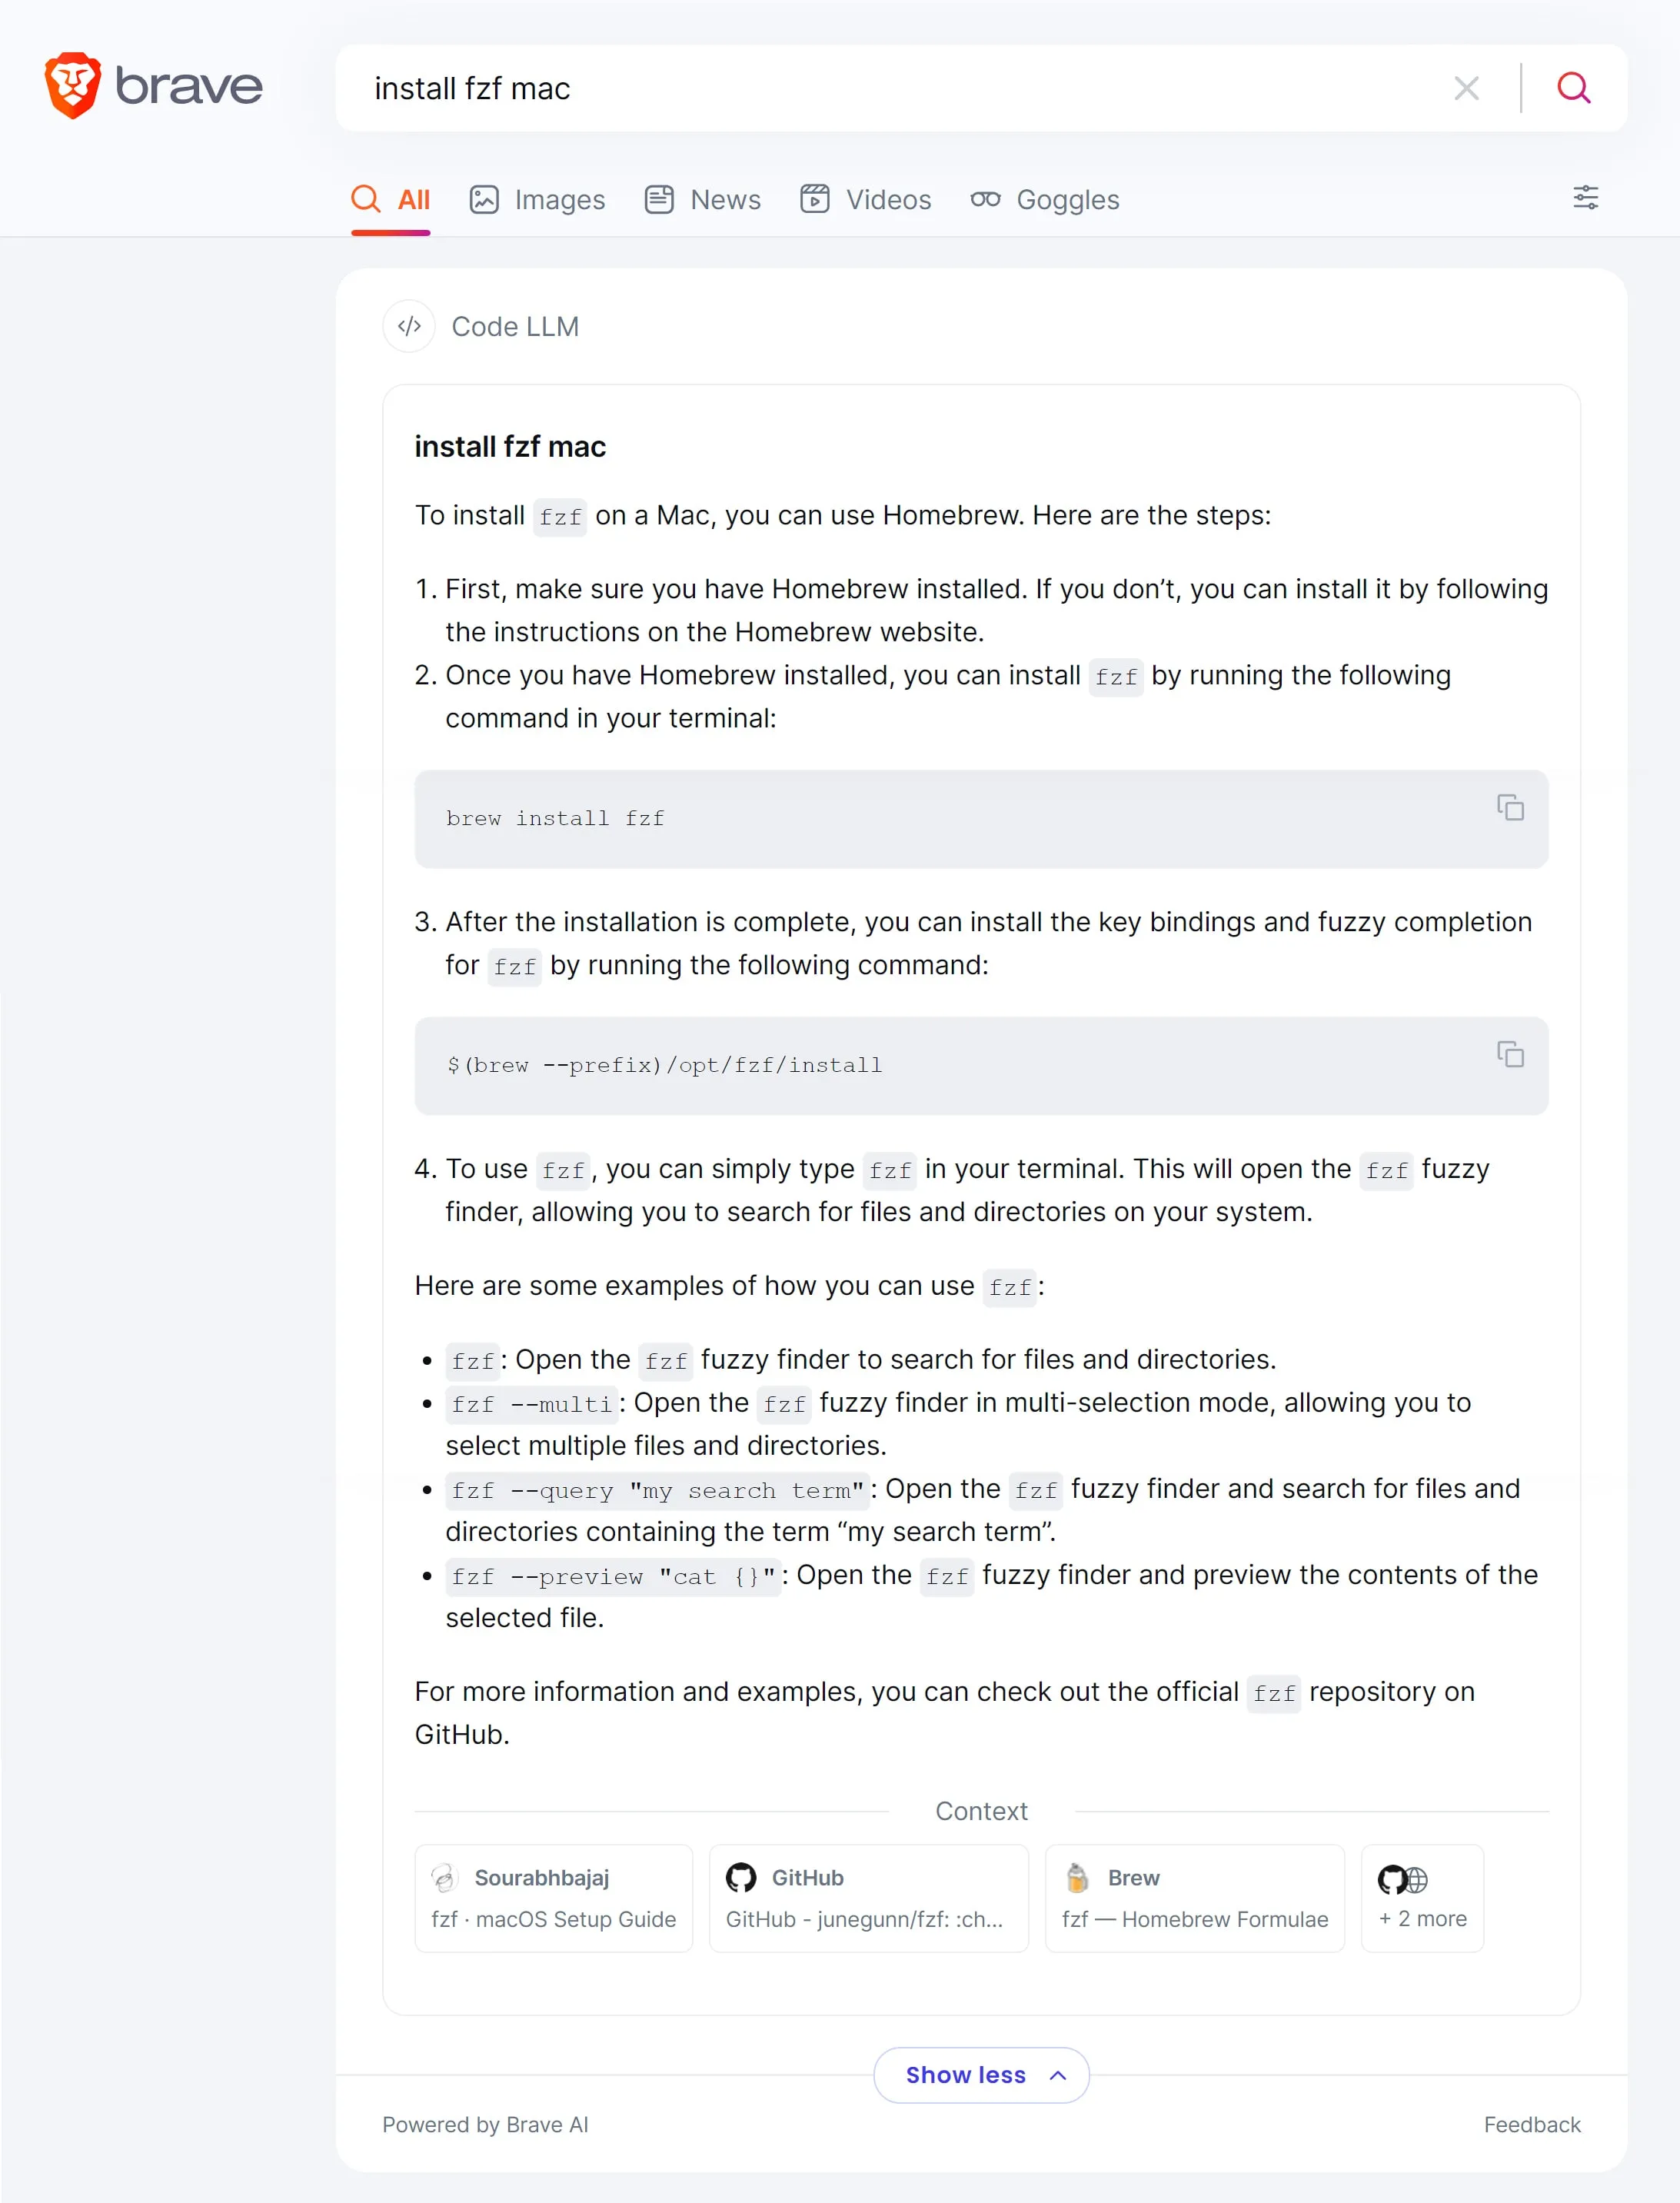Image resolution: width=1680 pixels, height=2203 pixels.
Task: Switch to the News tab
Action: pos(703,199)
